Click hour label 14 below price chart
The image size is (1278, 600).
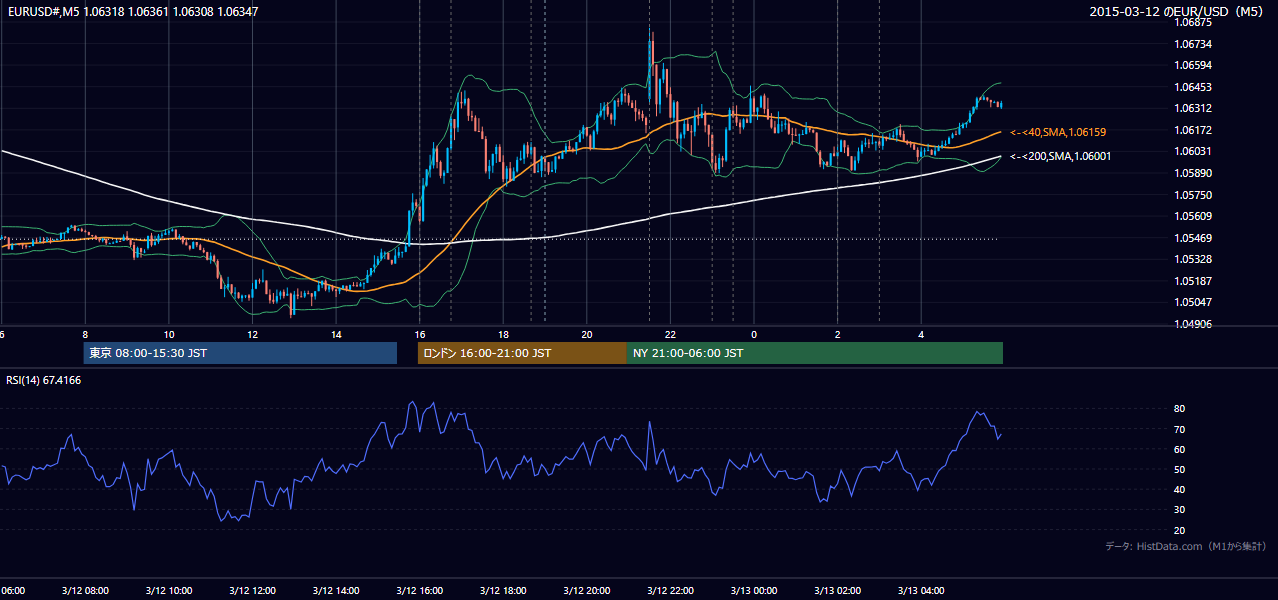coord(336,334)
